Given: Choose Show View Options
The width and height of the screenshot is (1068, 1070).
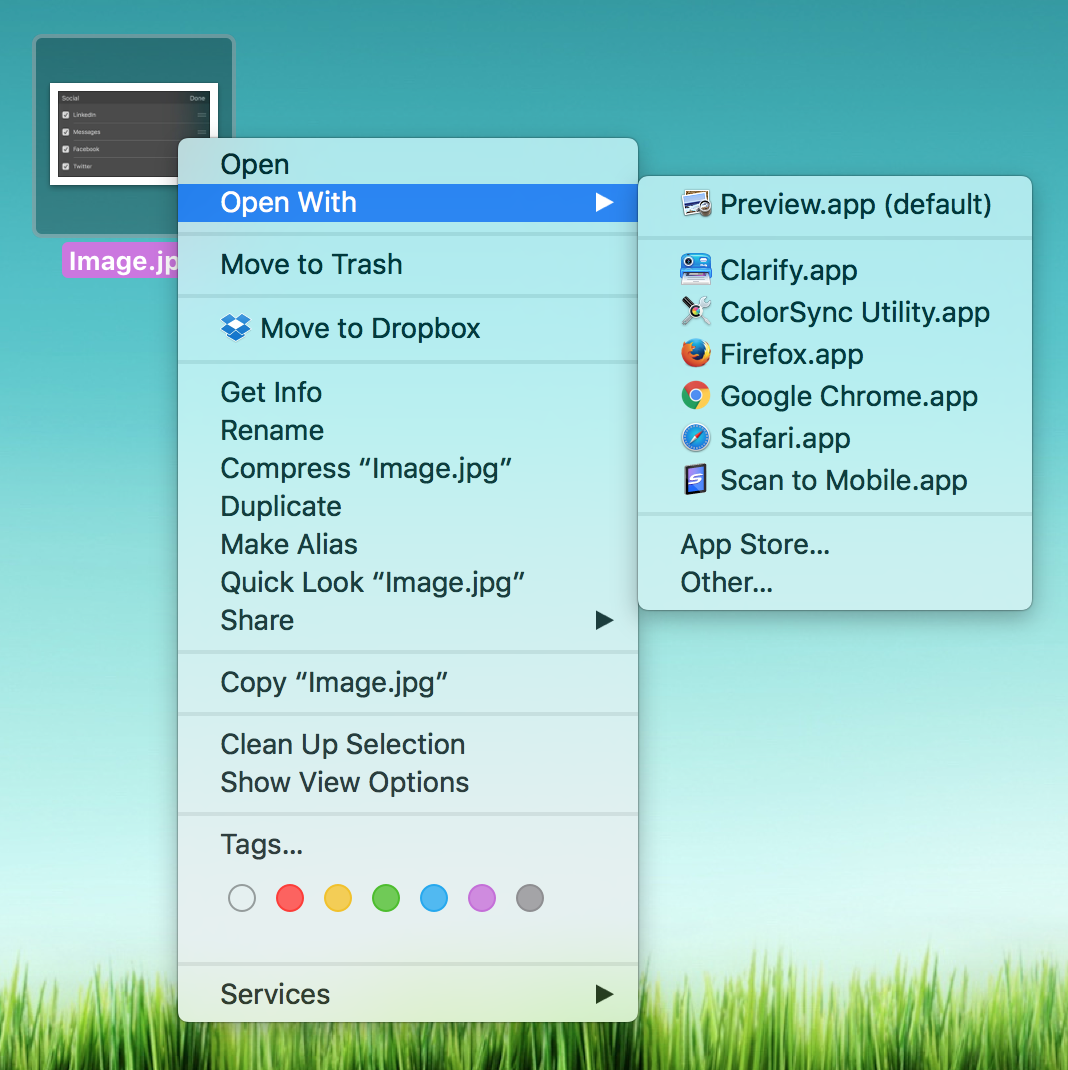Looking at the screenshot, I should tap(407, 783).
